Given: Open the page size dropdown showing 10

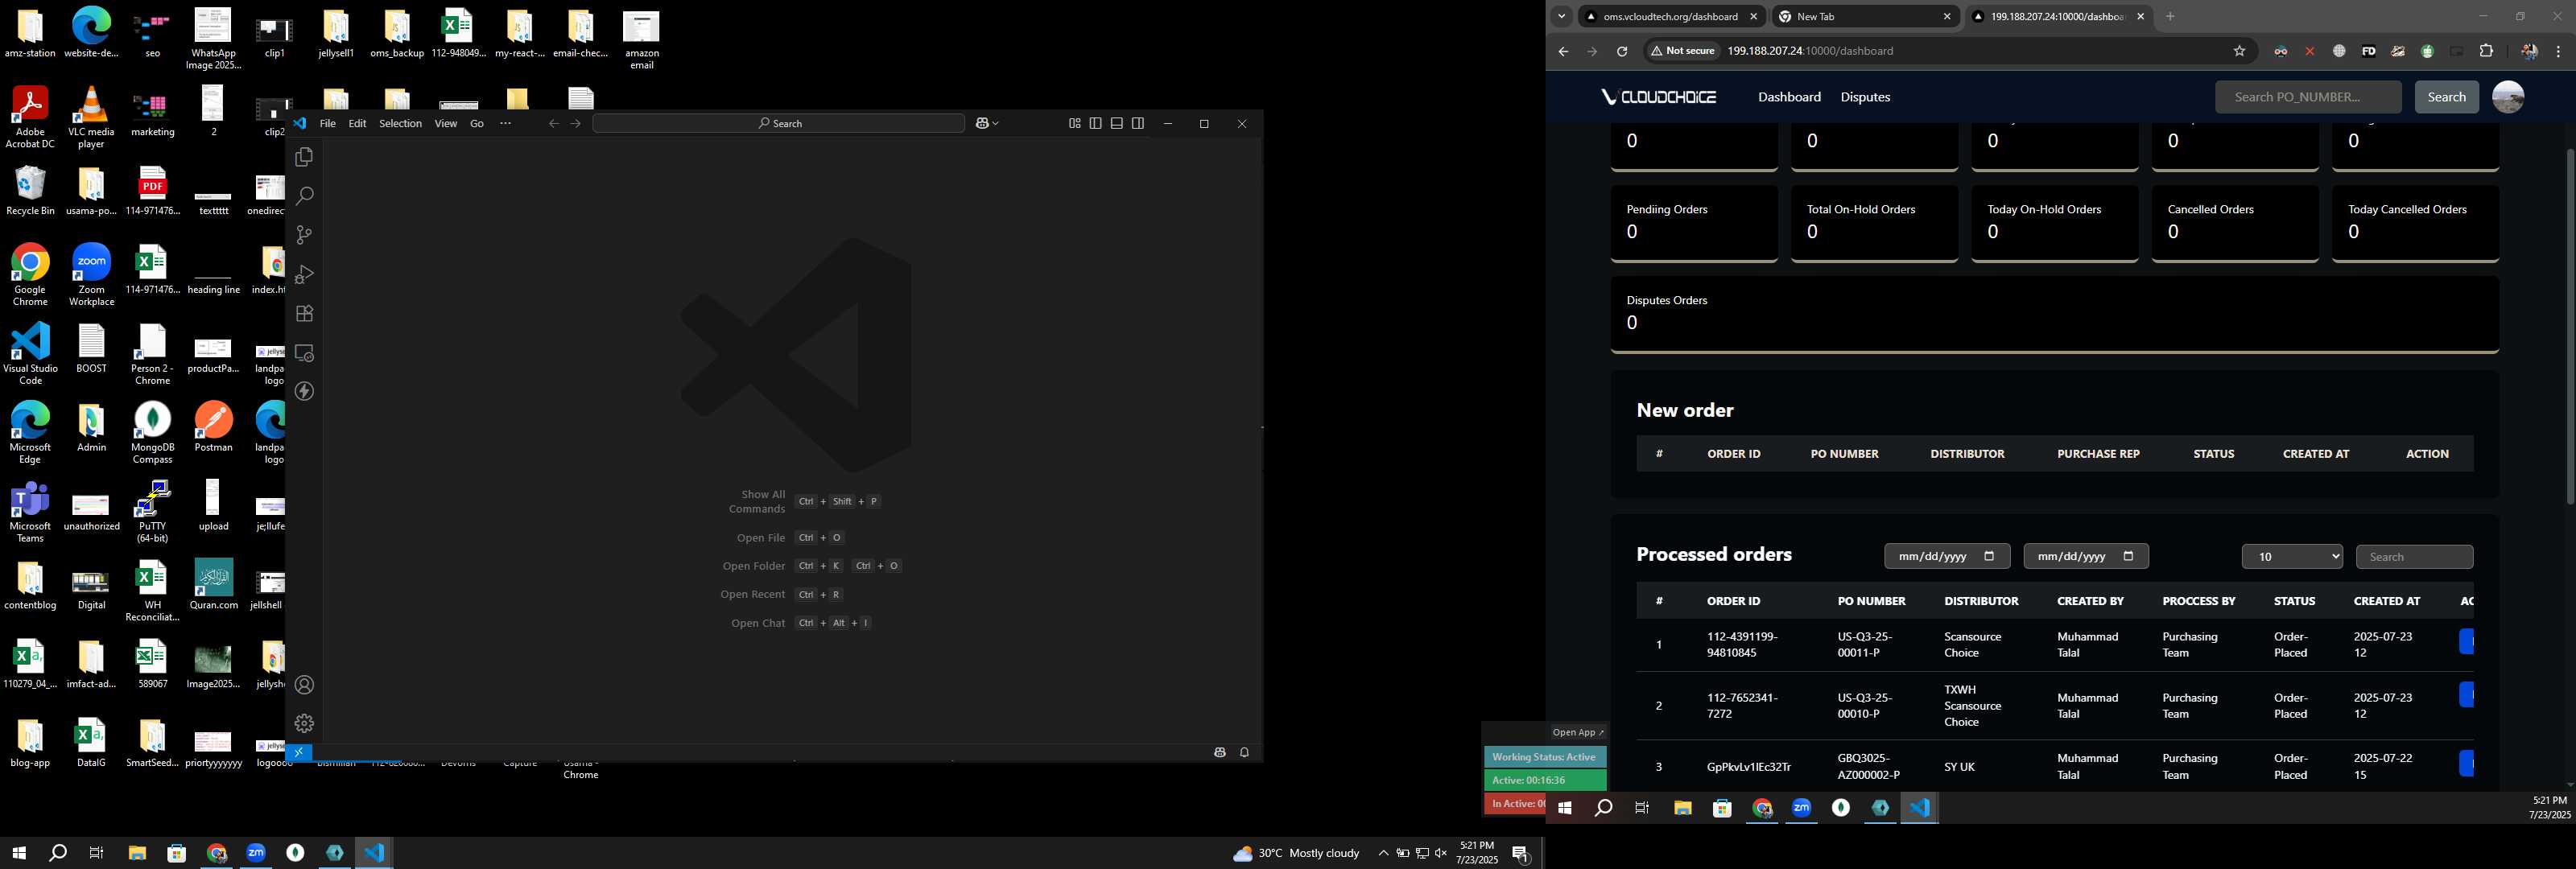Looking at the screenshot, I should [x=2292, y=557].
